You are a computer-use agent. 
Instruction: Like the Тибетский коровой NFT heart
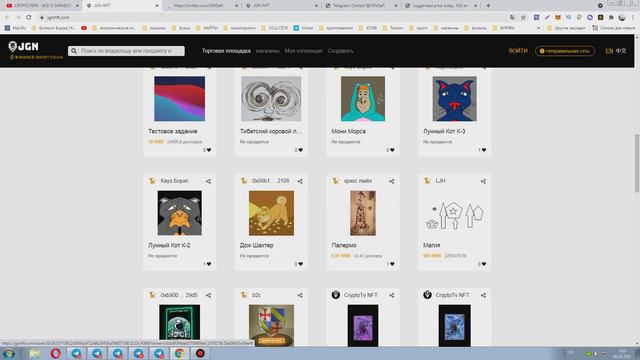pyautogui.click(x=300, y=150)
